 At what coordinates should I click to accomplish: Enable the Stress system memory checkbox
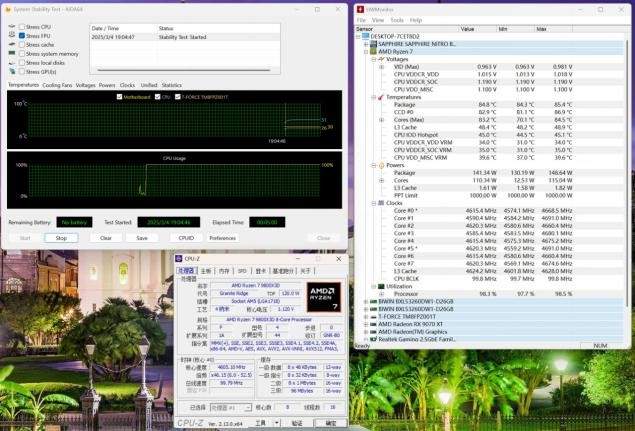22,53
